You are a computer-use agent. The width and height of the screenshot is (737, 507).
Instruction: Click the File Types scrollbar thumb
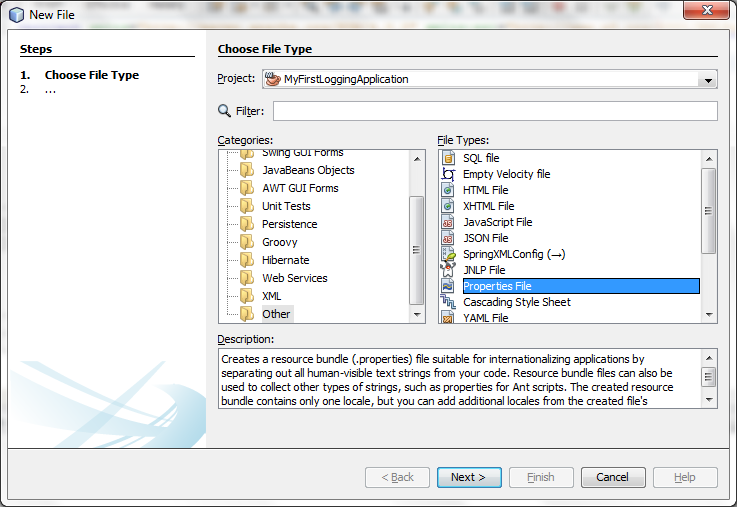[708, 211]
